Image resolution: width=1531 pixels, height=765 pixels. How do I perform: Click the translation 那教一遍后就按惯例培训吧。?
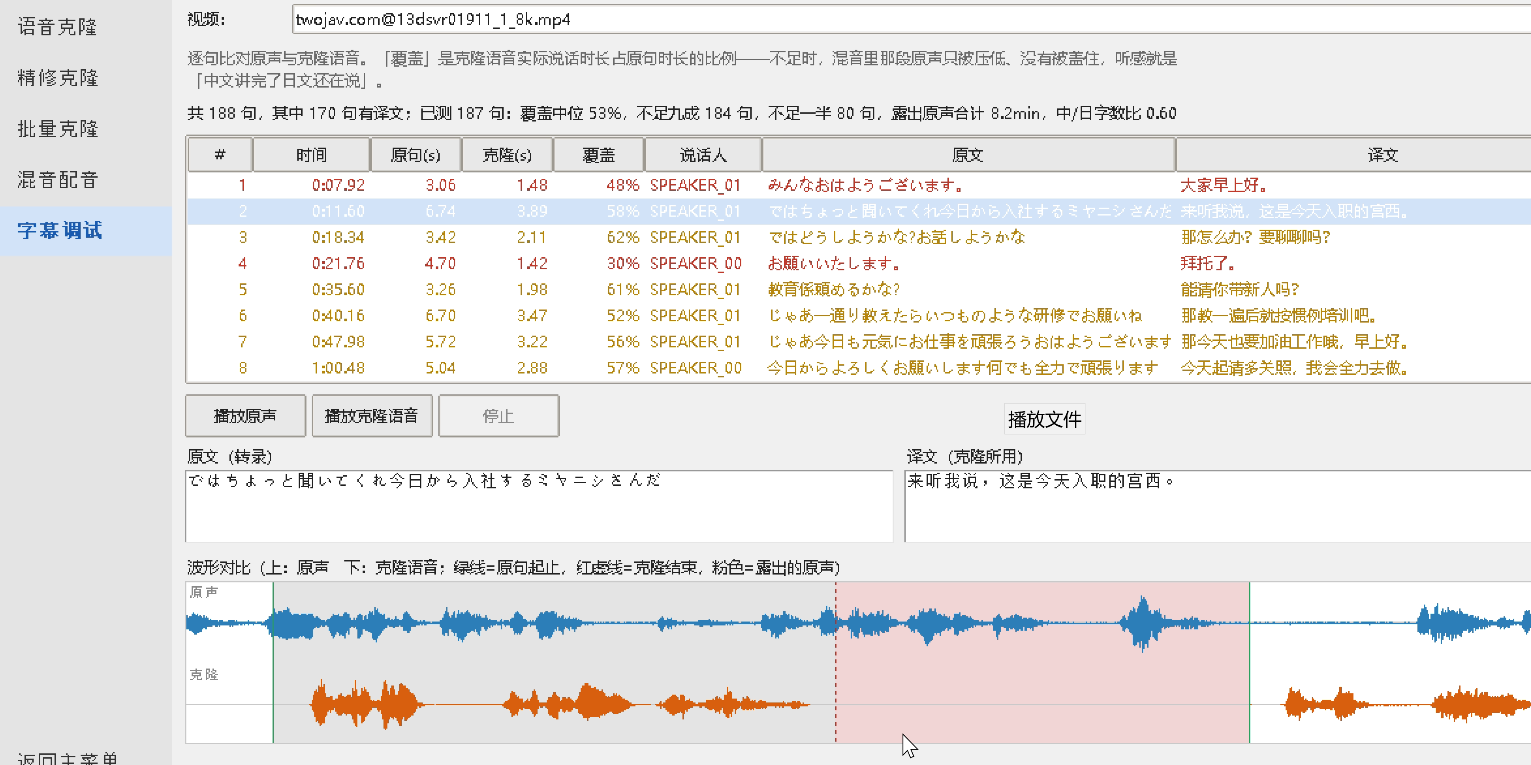(1279, 315)
